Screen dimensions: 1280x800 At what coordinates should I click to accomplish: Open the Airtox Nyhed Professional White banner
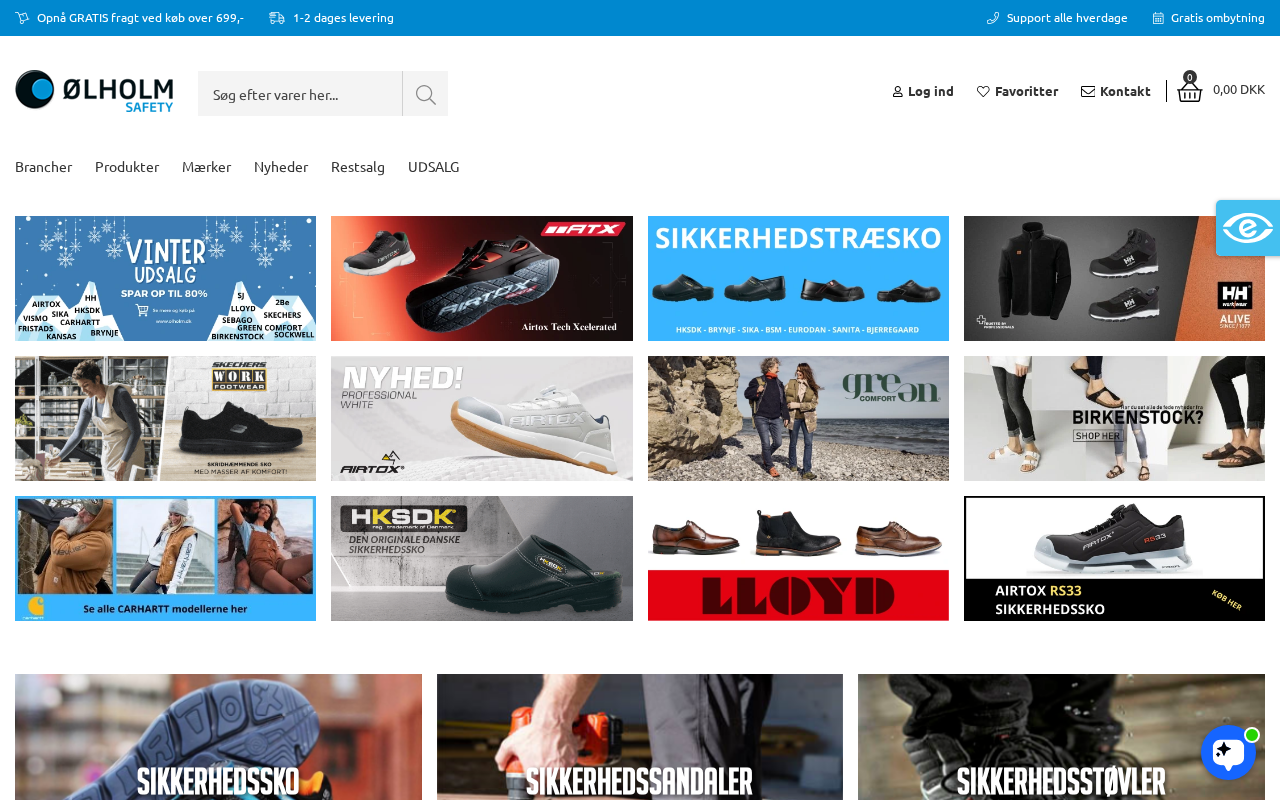(482, 419)
